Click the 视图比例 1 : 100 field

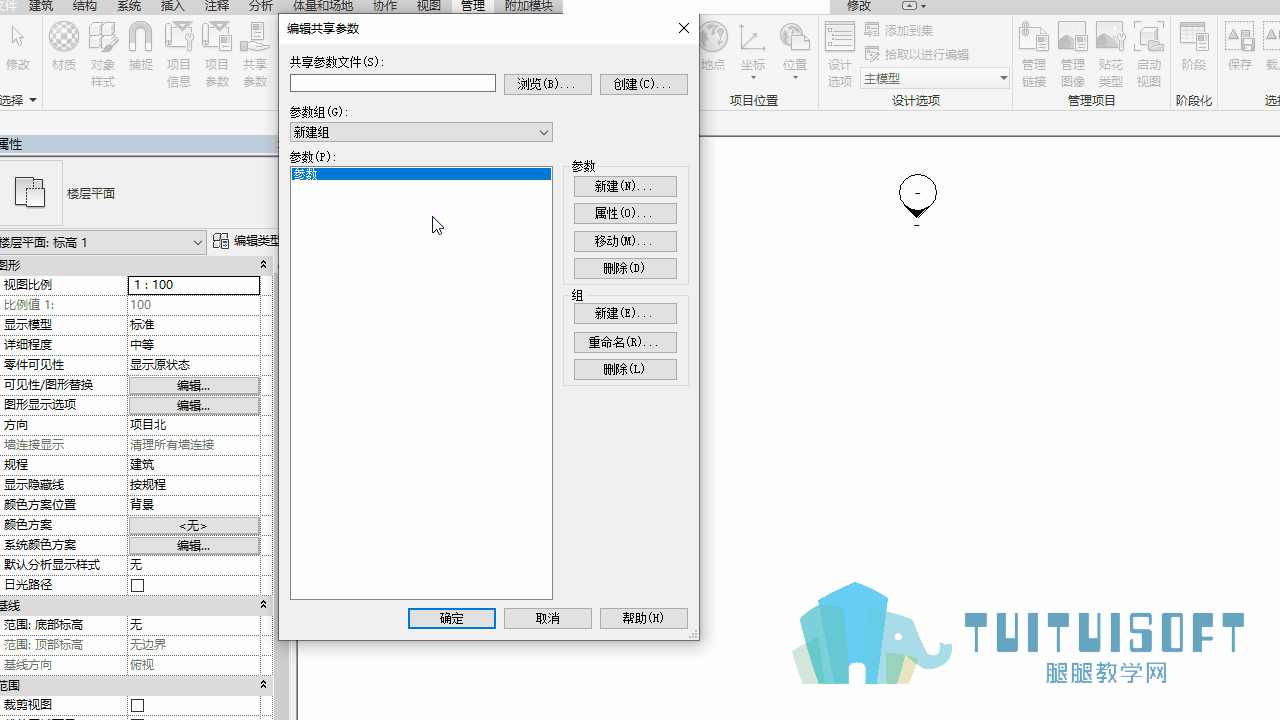coord(194,285)
